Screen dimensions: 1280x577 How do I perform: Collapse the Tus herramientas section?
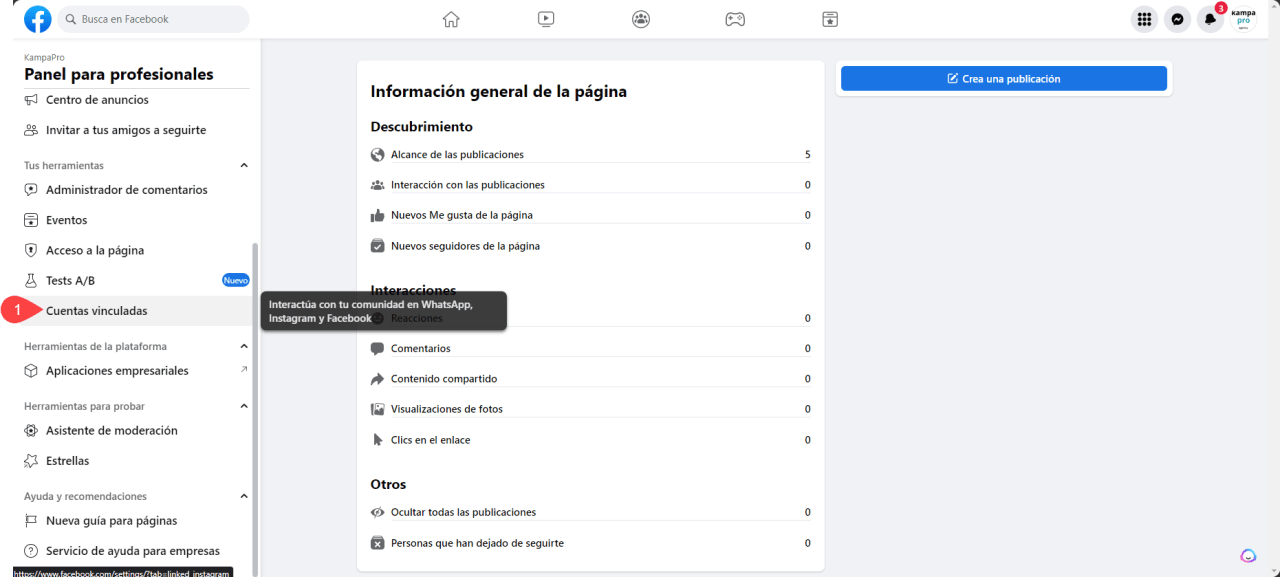click(244, 166)
